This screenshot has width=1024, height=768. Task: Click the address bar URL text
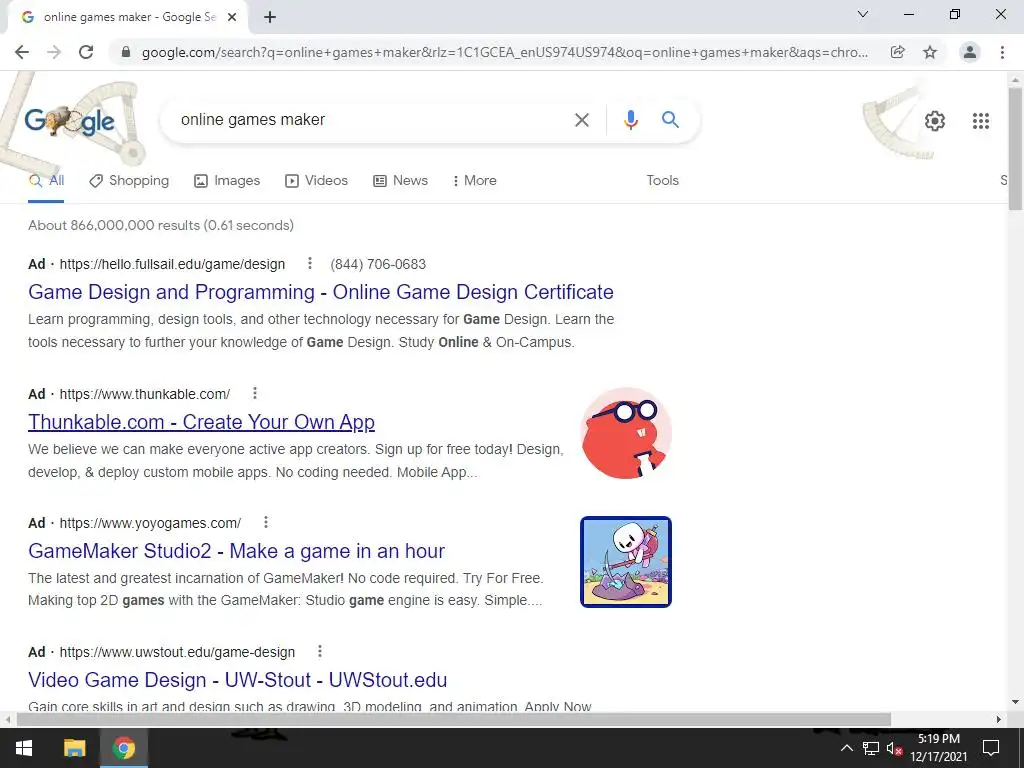[505, 52]
